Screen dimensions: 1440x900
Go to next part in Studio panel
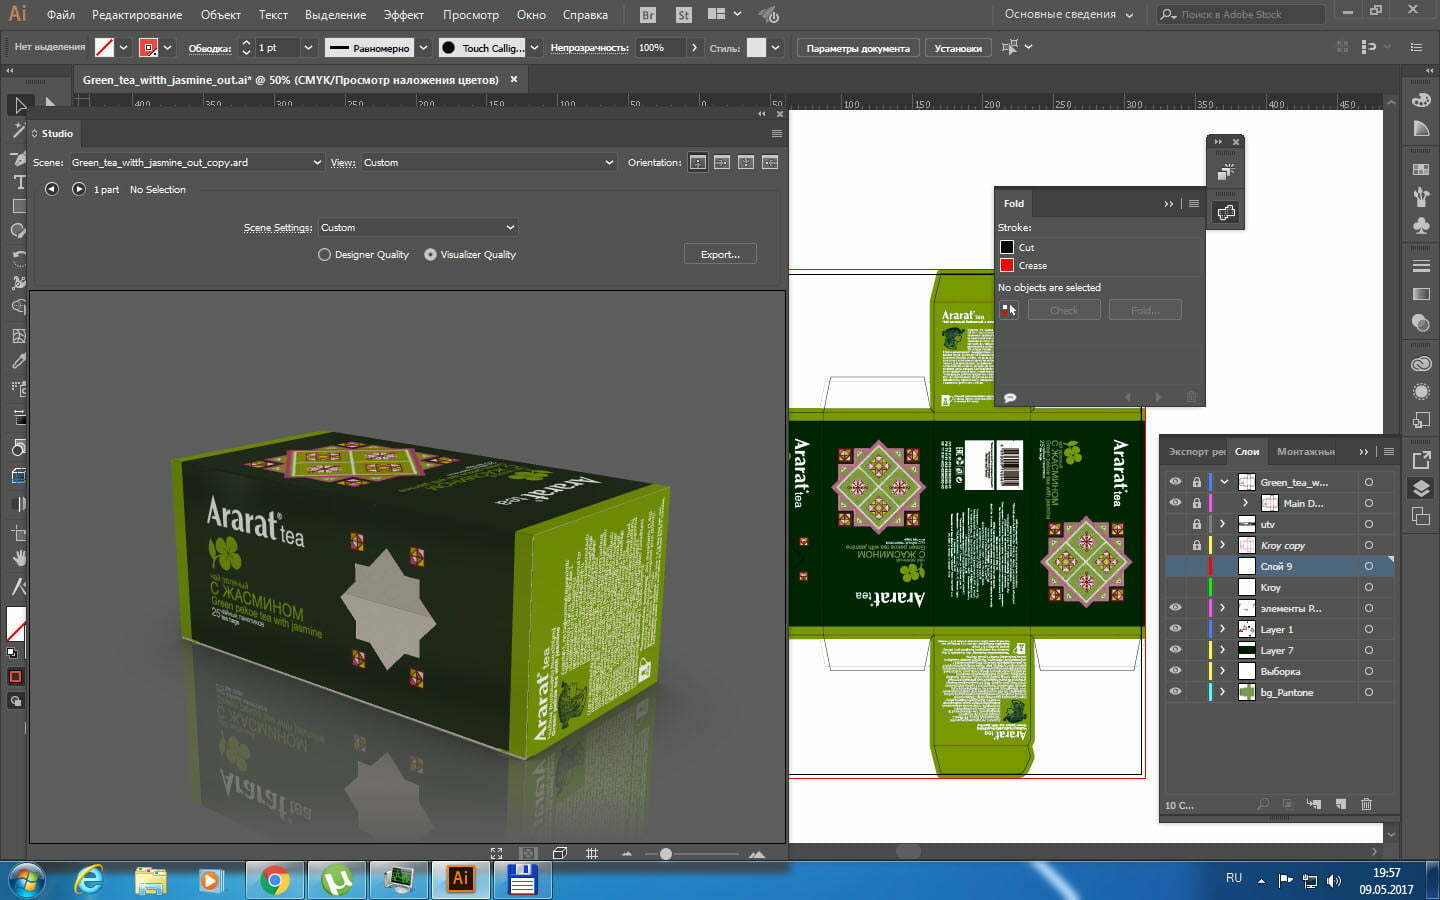coord(78,189)
